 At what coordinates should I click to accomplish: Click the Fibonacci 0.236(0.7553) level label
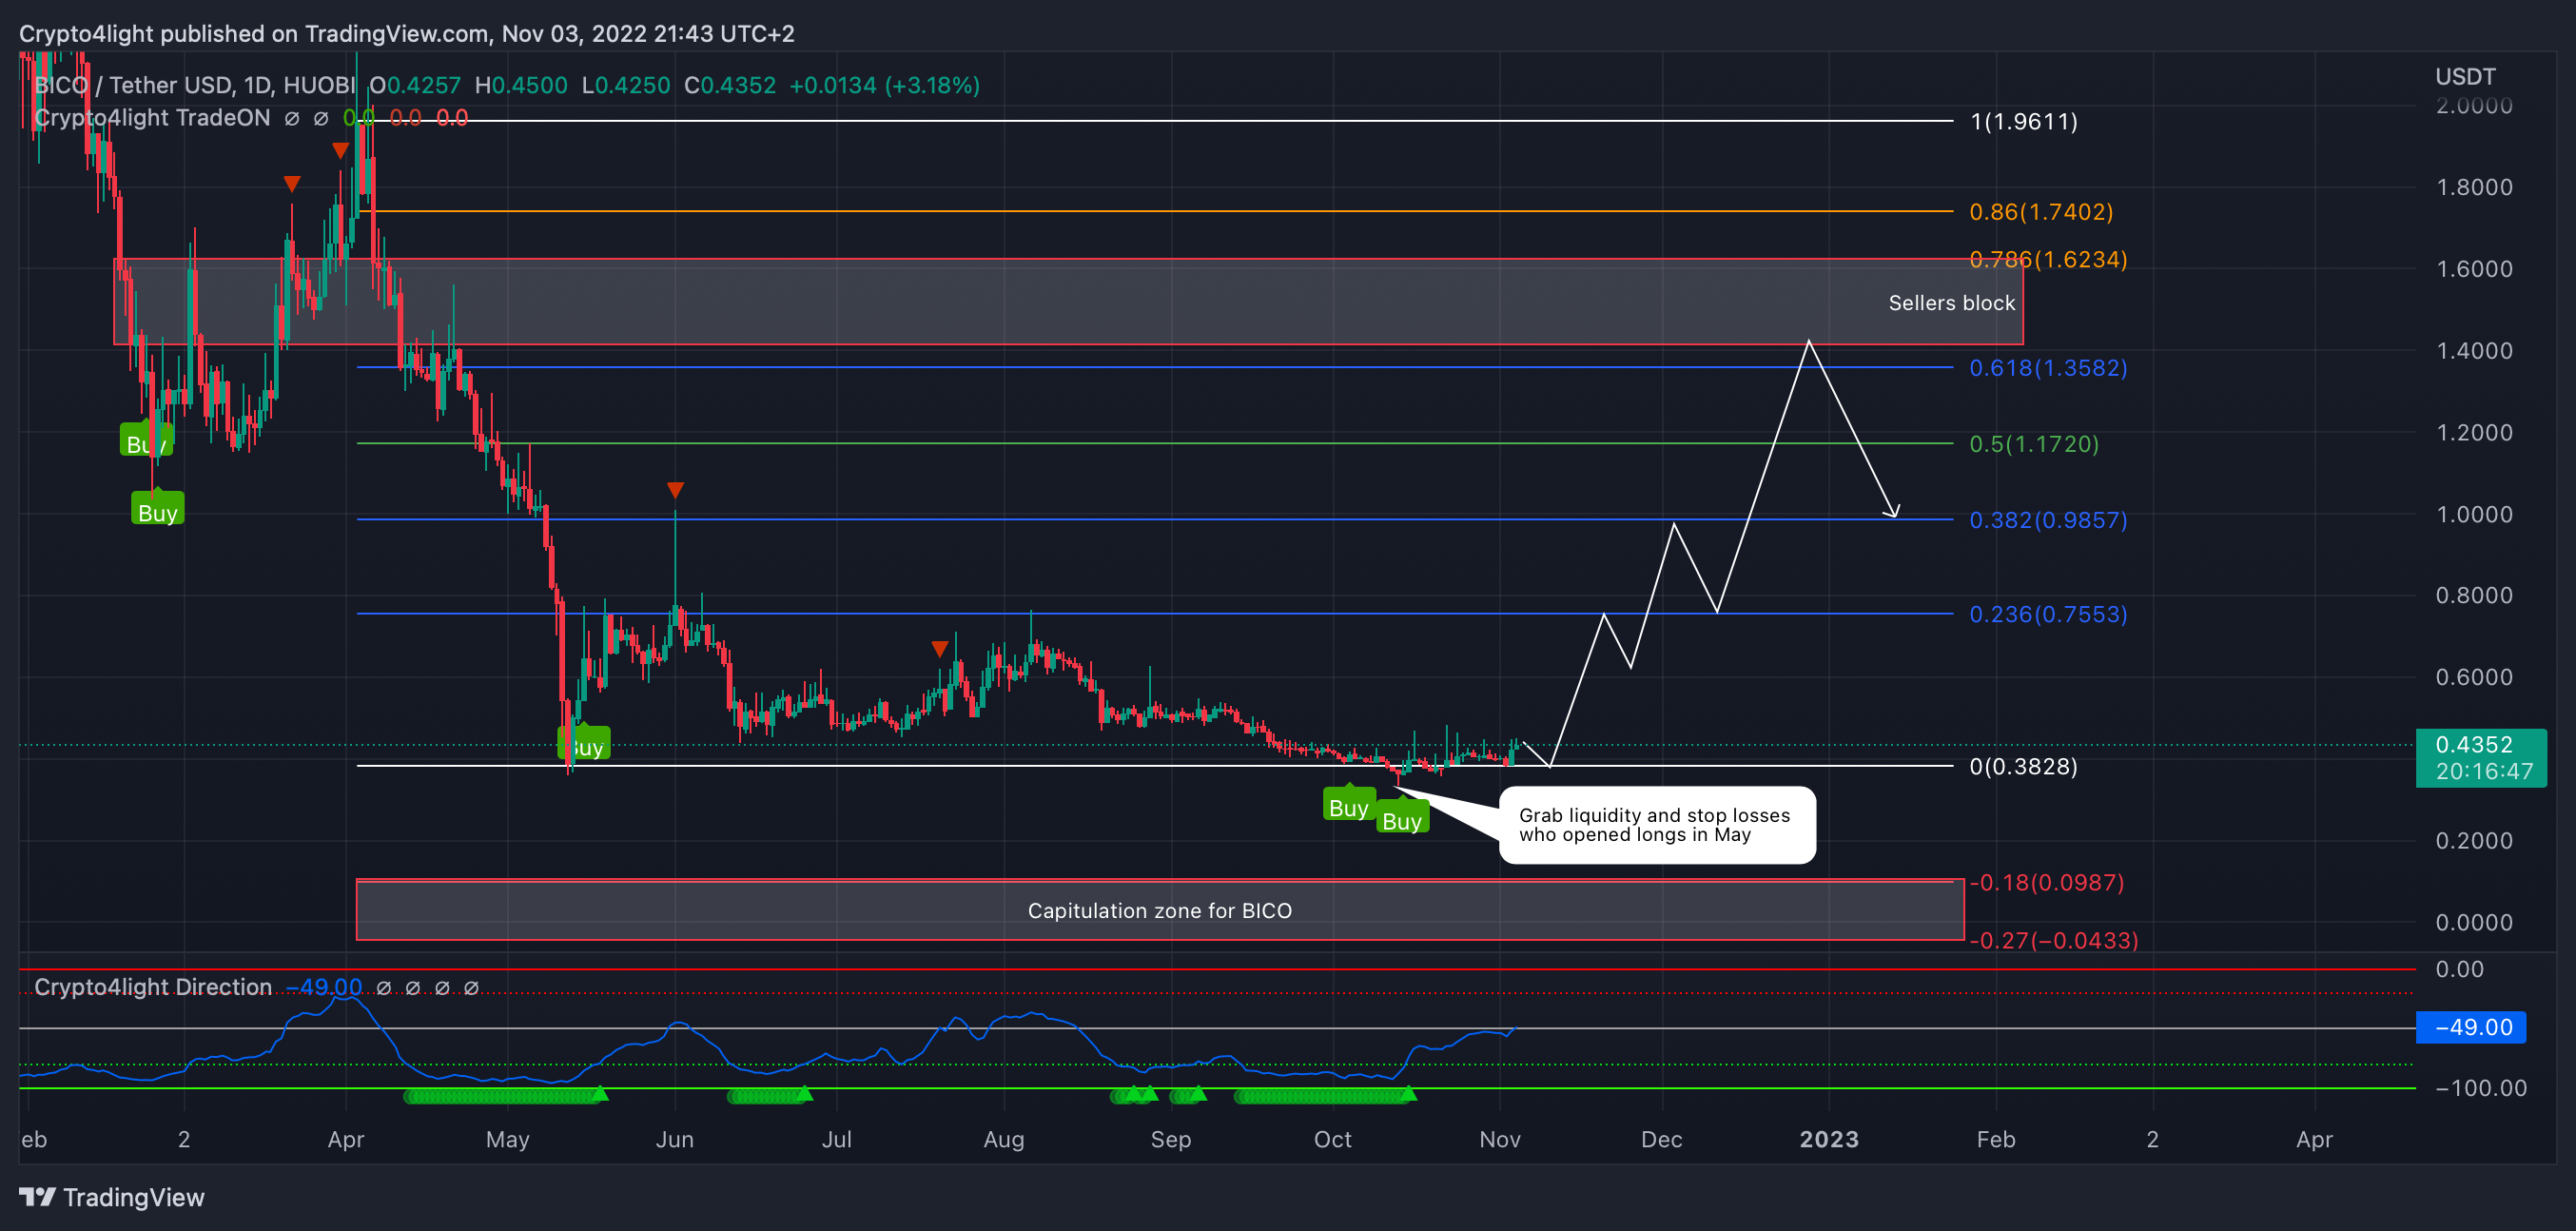click(x=2048, y=613)
